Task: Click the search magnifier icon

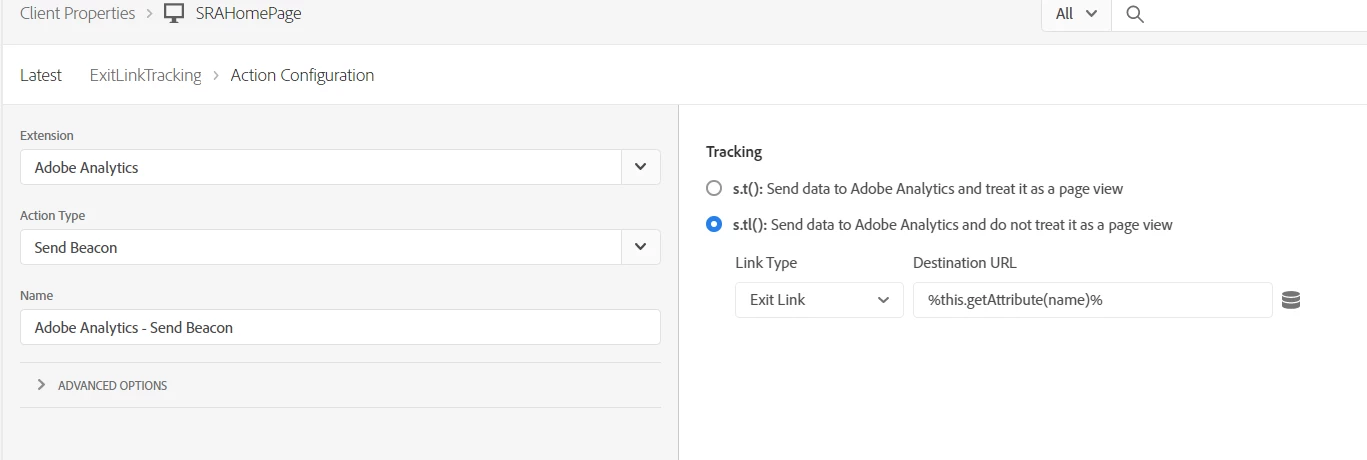Action: [1134, 14]
